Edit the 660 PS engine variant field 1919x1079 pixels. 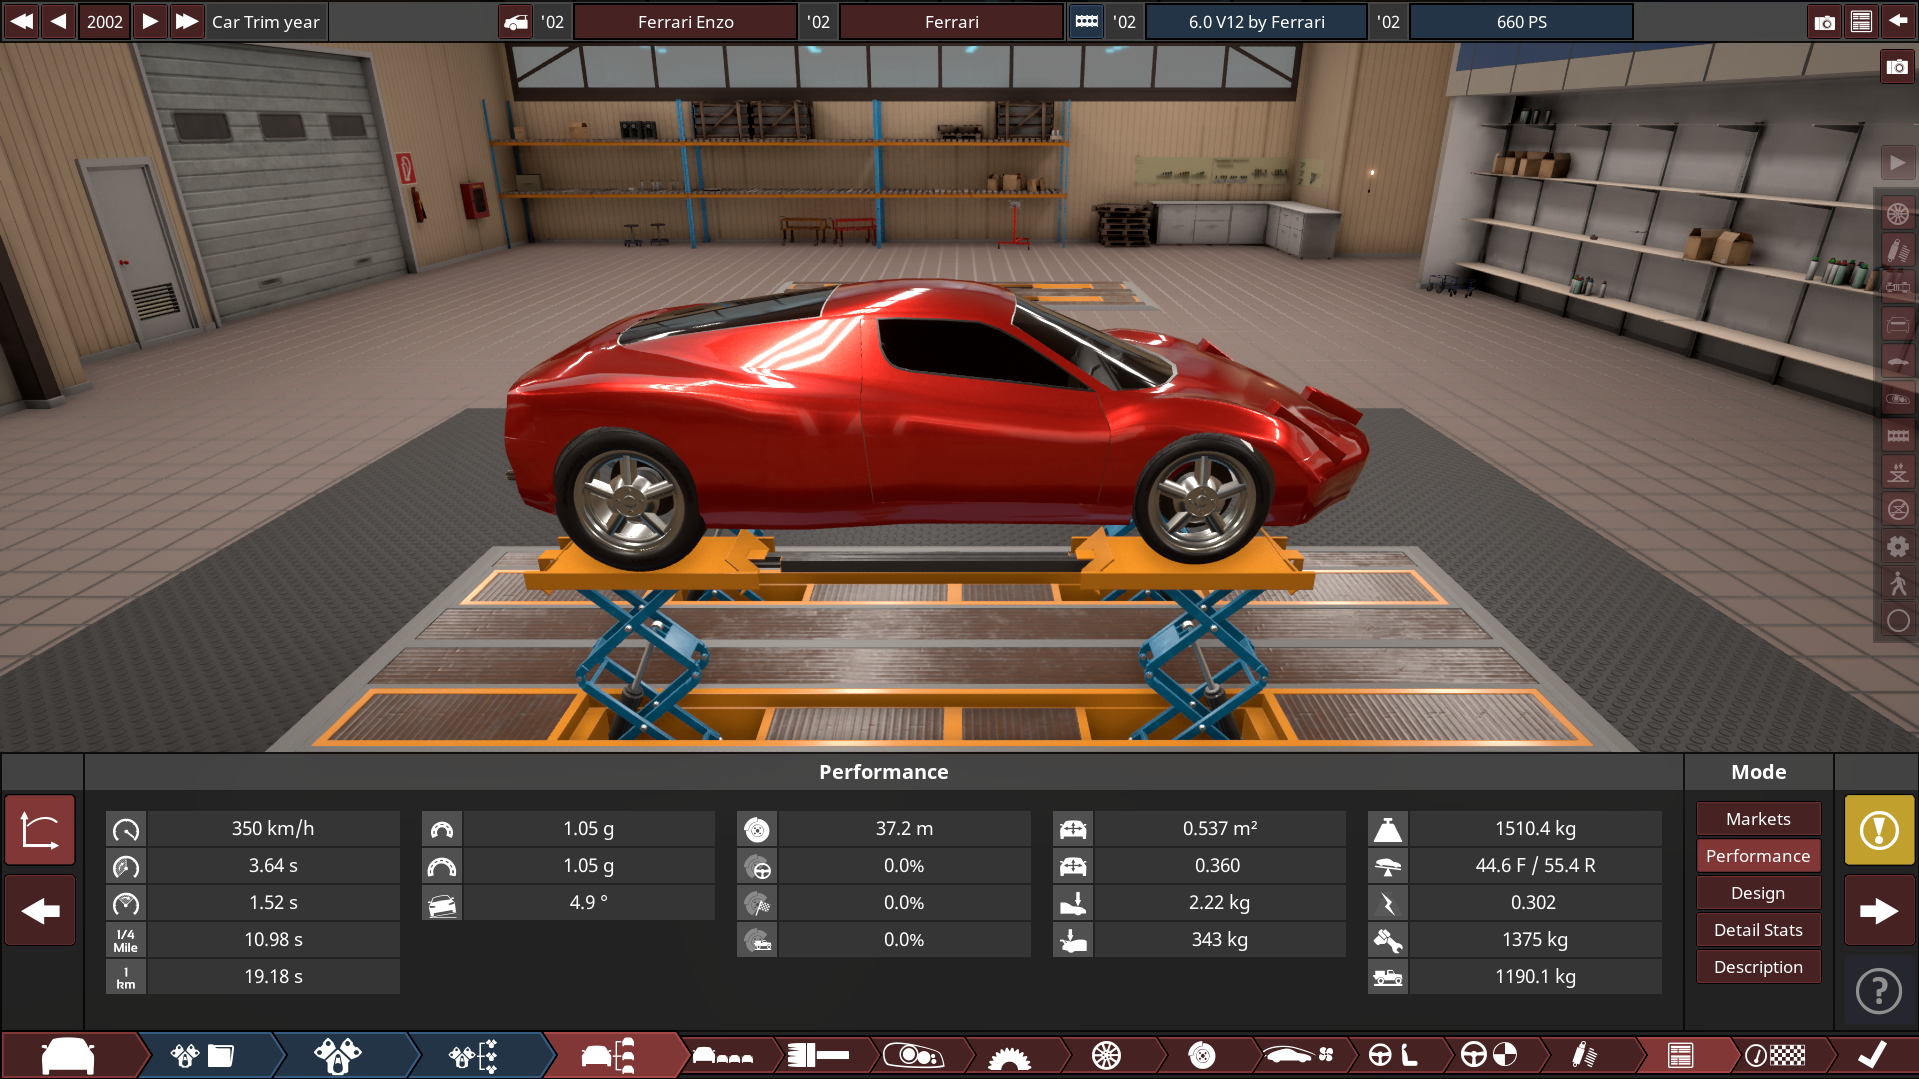[1522, 21]
